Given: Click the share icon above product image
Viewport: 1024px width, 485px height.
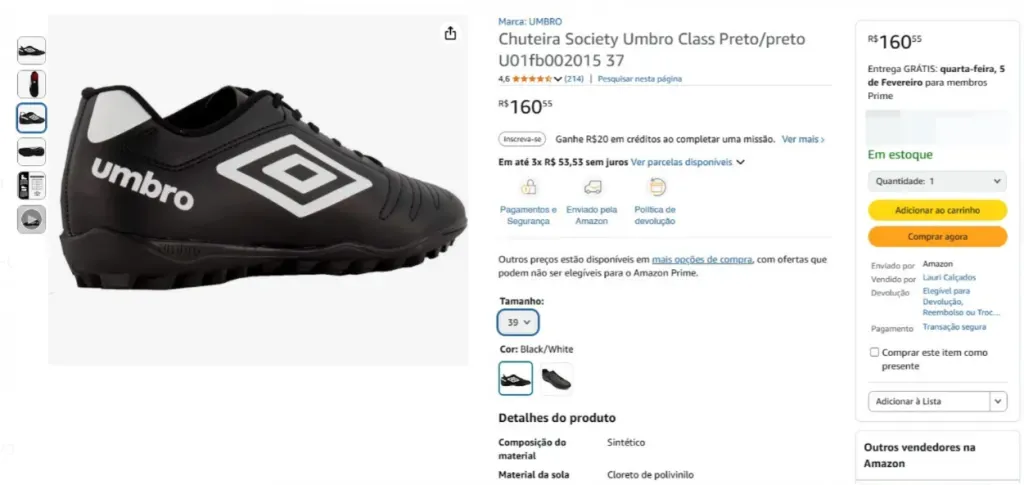Looking at the screenshot, I should pos(450,33).
